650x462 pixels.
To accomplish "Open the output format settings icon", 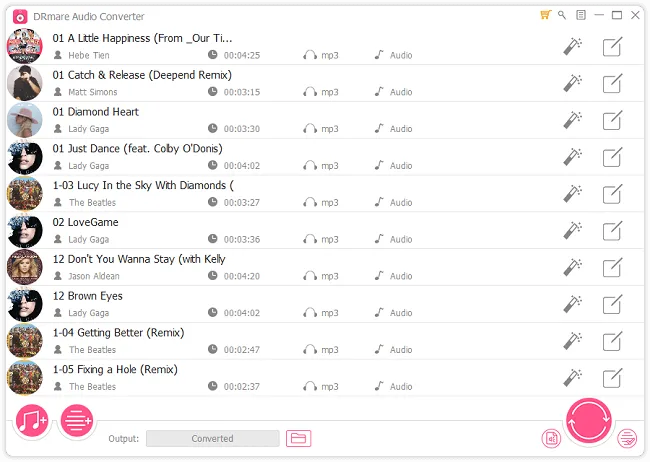I will click(x=551, y=438).
